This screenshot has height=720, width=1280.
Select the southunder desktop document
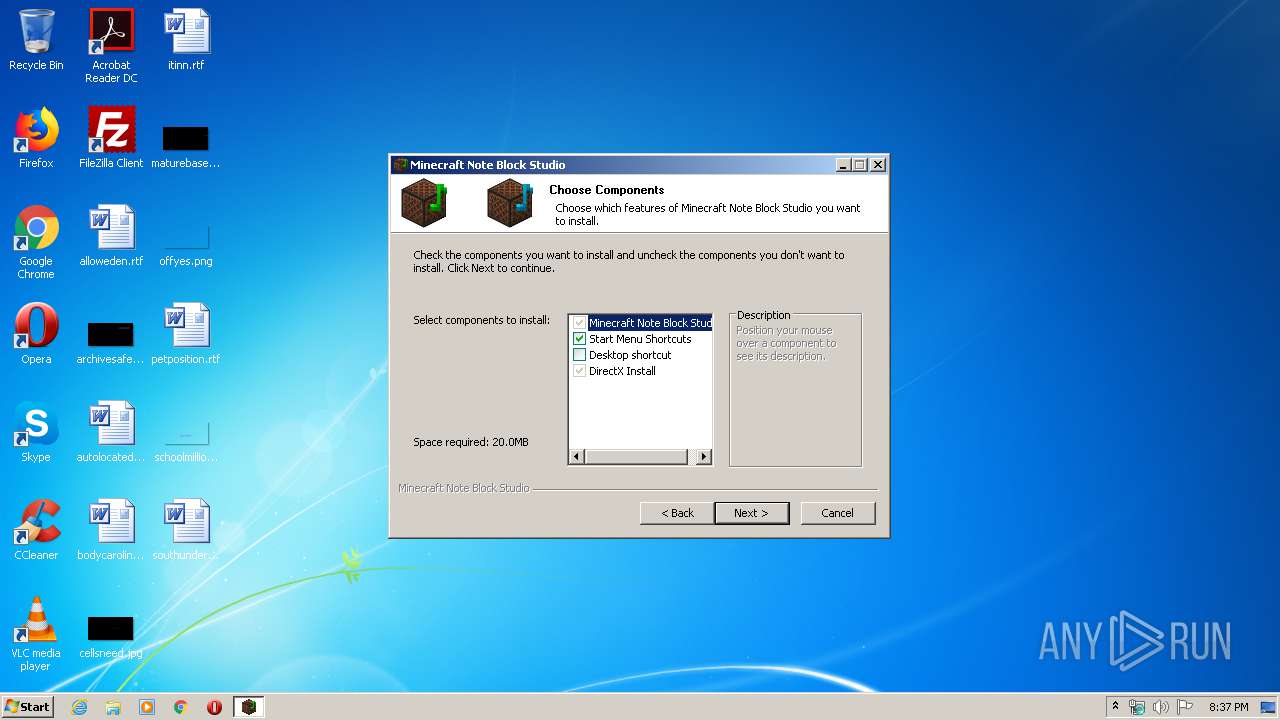tap(186, 530)
